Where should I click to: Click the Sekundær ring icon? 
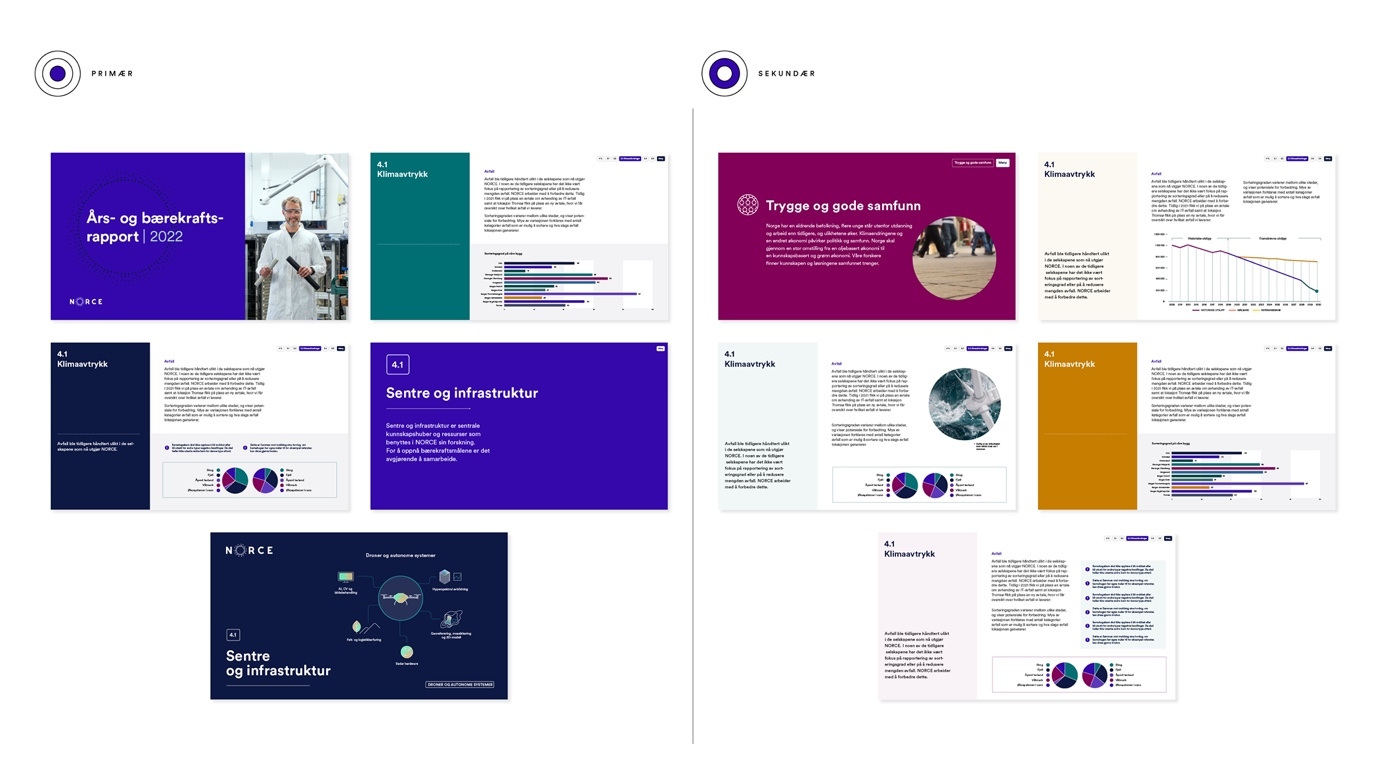tap(724, 73)
